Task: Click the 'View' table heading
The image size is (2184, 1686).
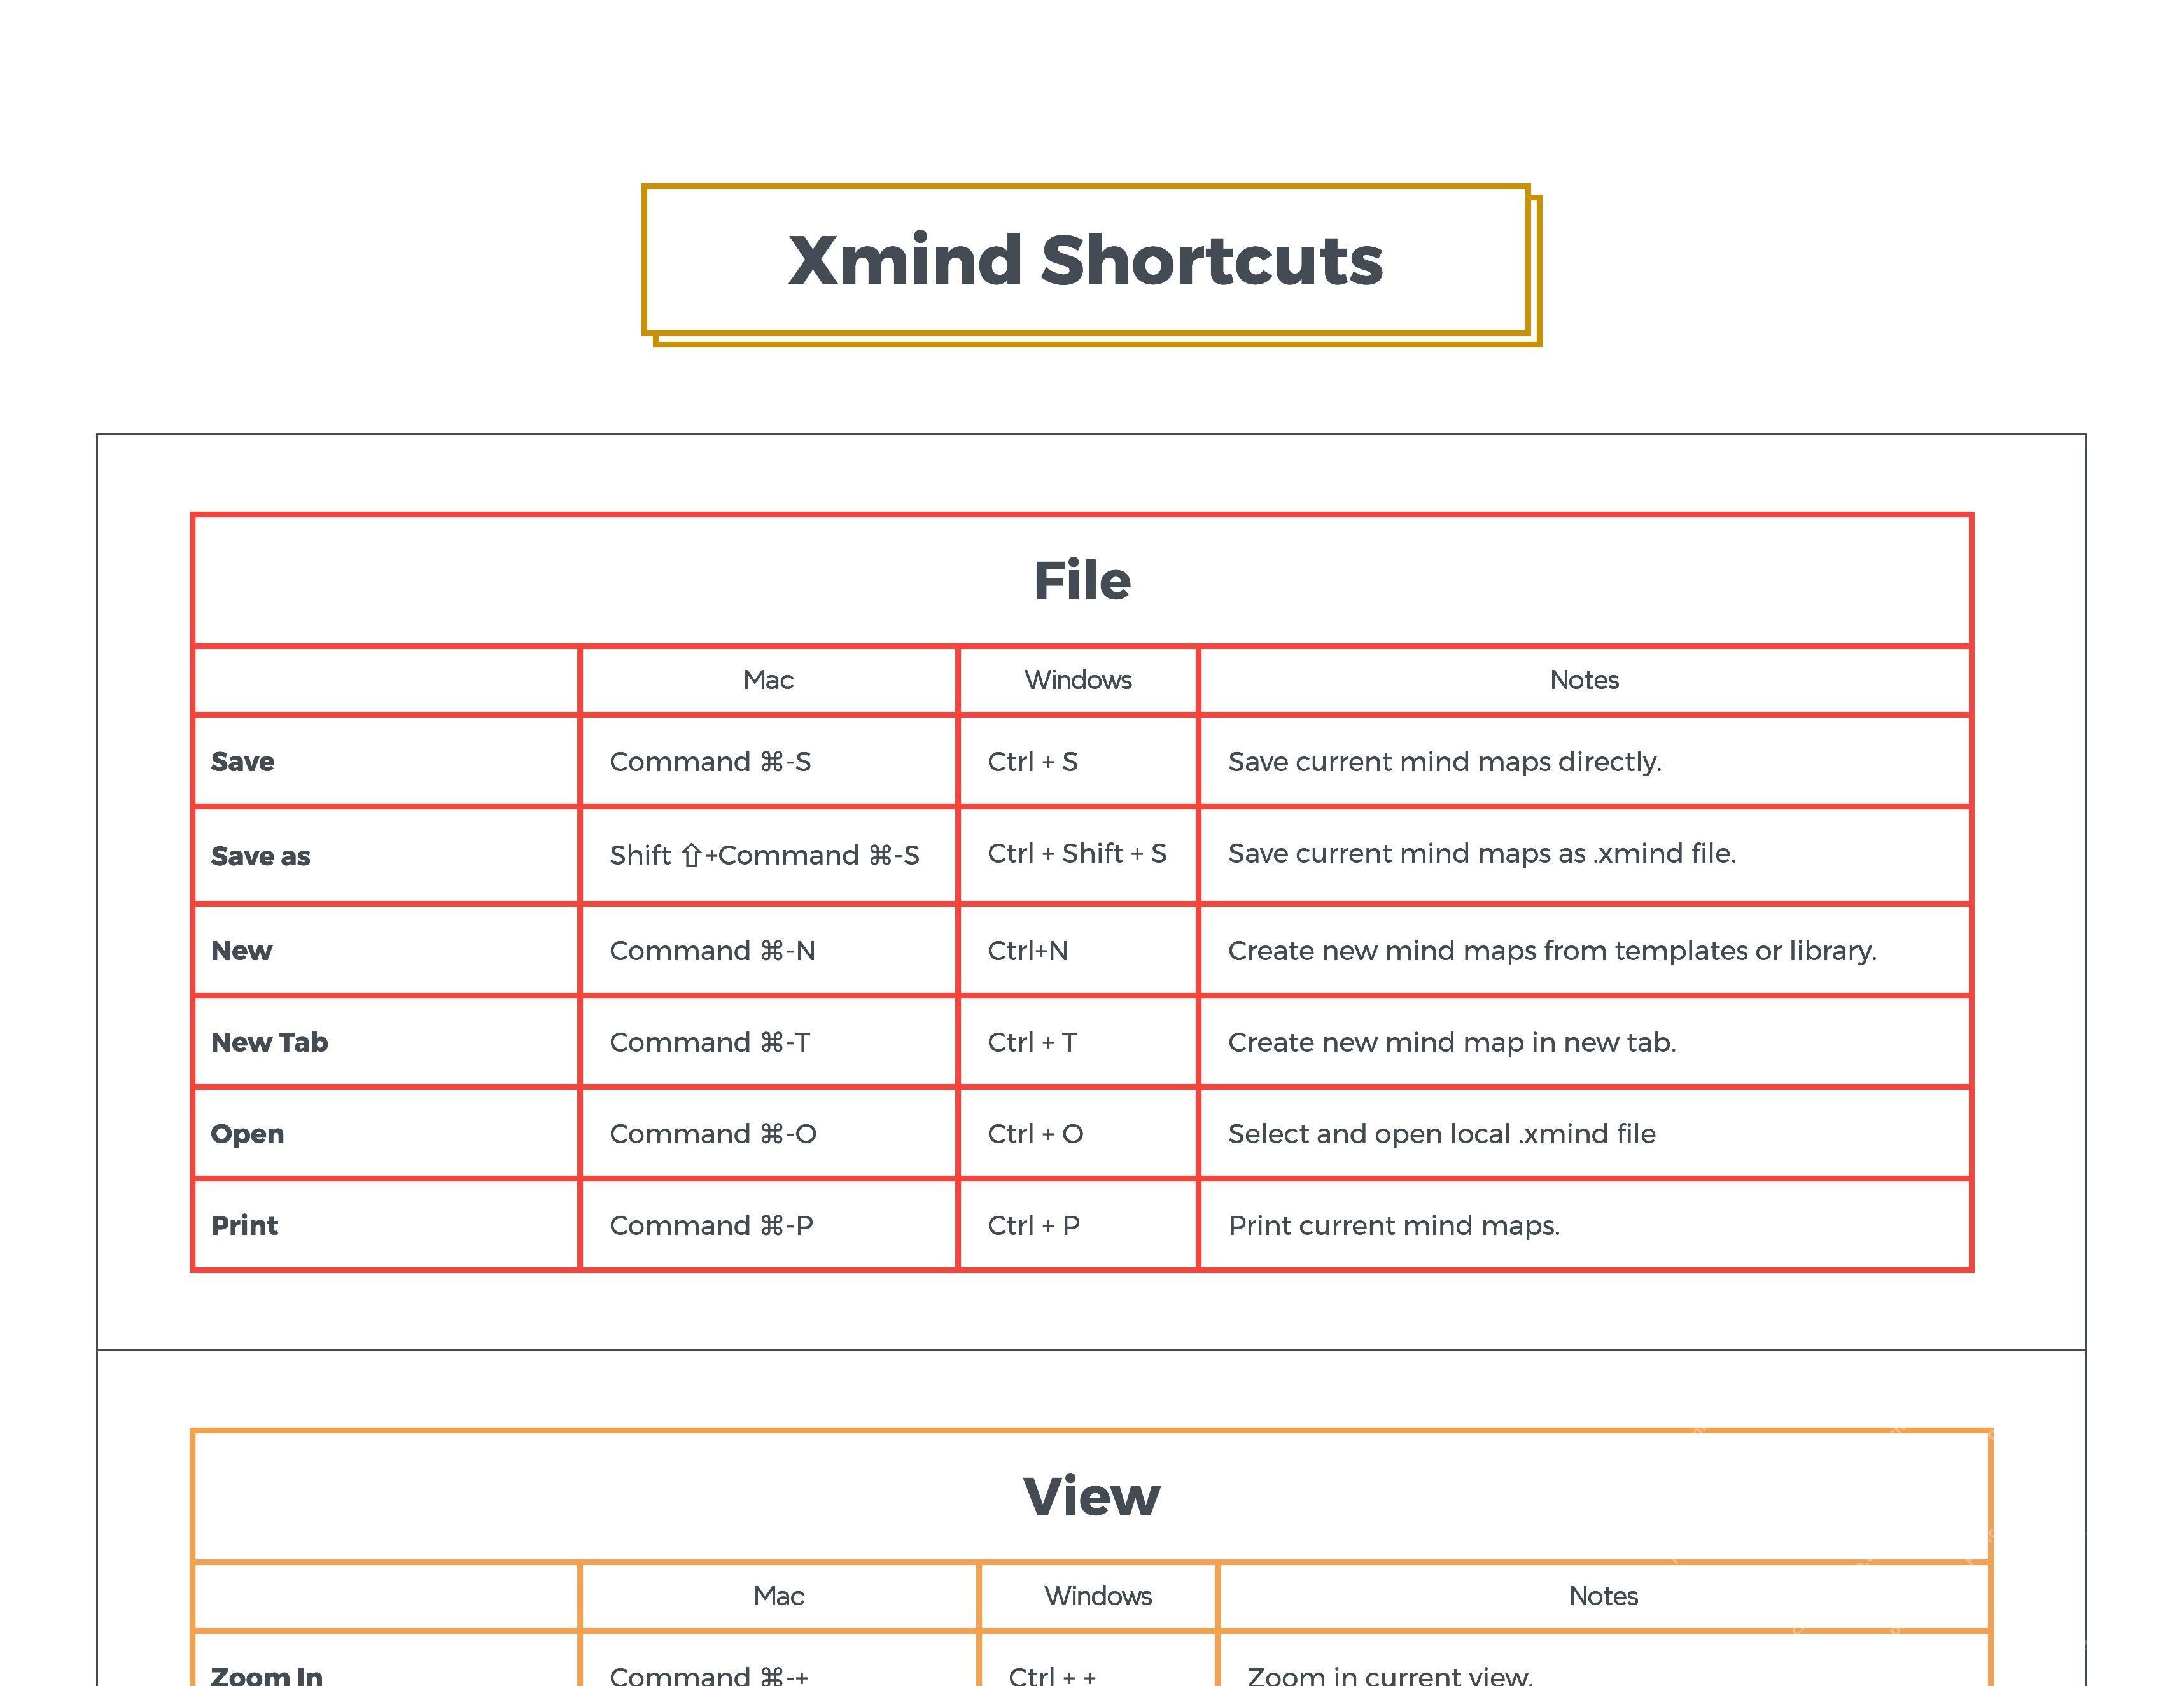Action: 1091,1496
